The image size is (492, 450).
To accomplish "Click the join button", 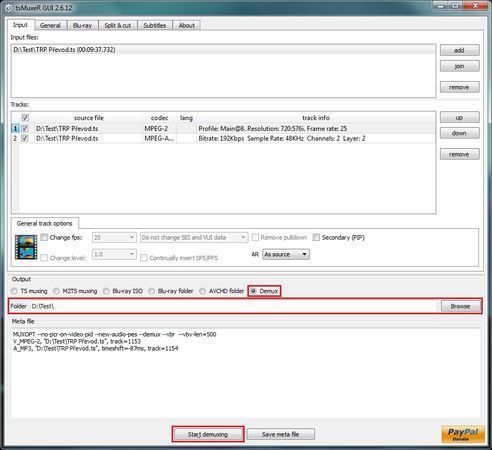I will (459, 66).
